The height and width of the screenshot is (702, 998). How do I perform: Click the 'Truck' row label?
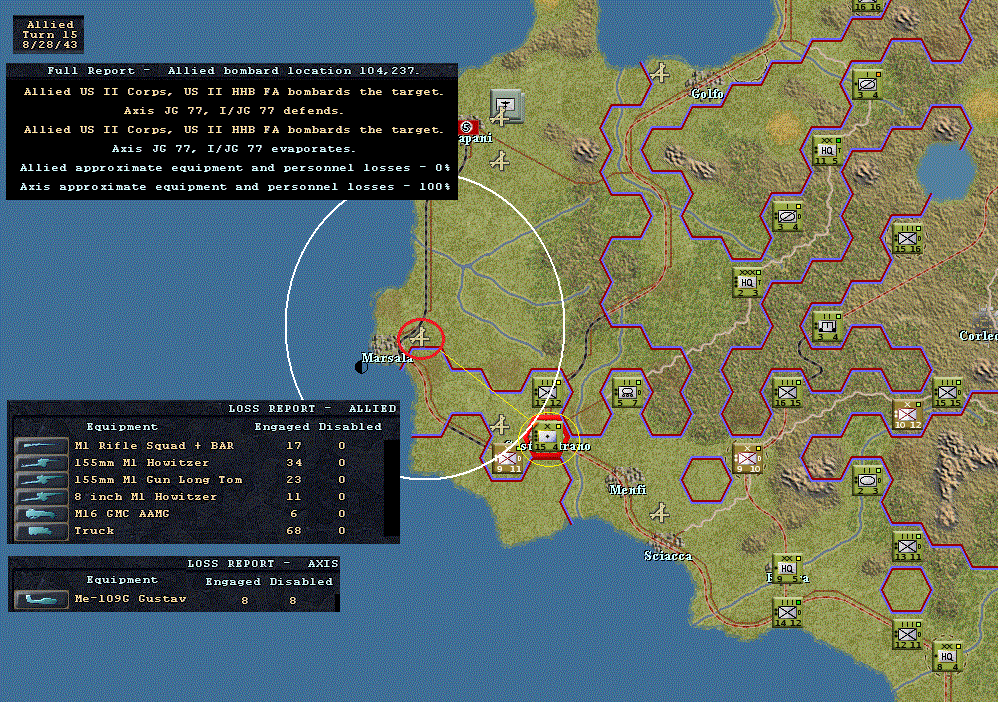click(94, 531)
